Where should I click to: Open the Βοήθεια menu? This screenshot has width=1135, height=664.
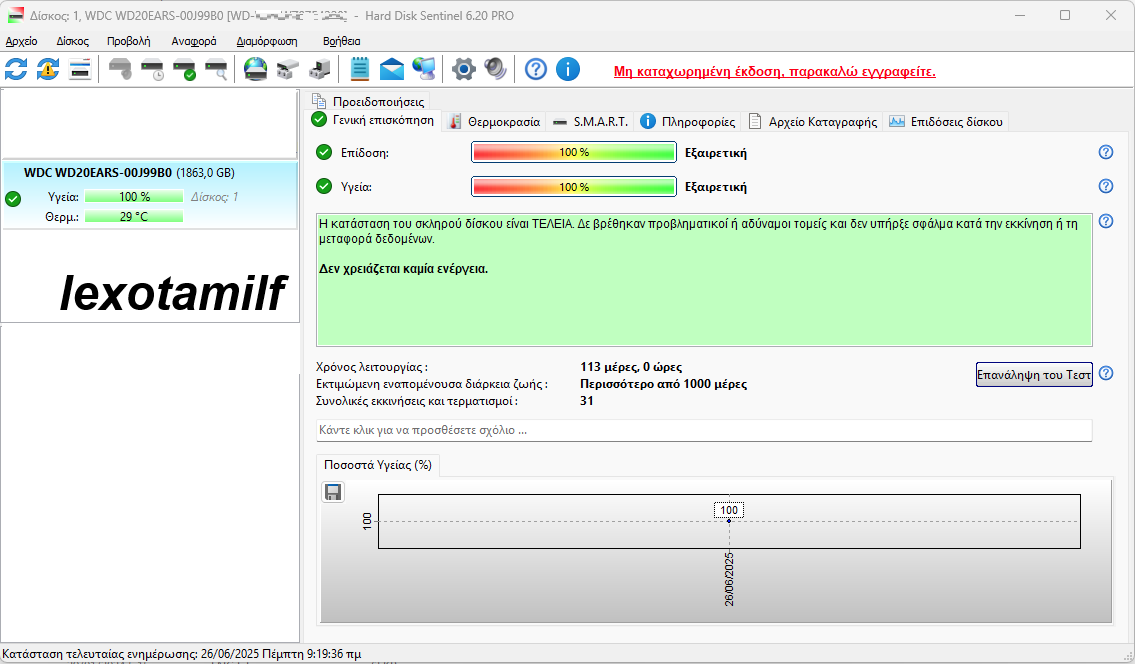point(341,41)
